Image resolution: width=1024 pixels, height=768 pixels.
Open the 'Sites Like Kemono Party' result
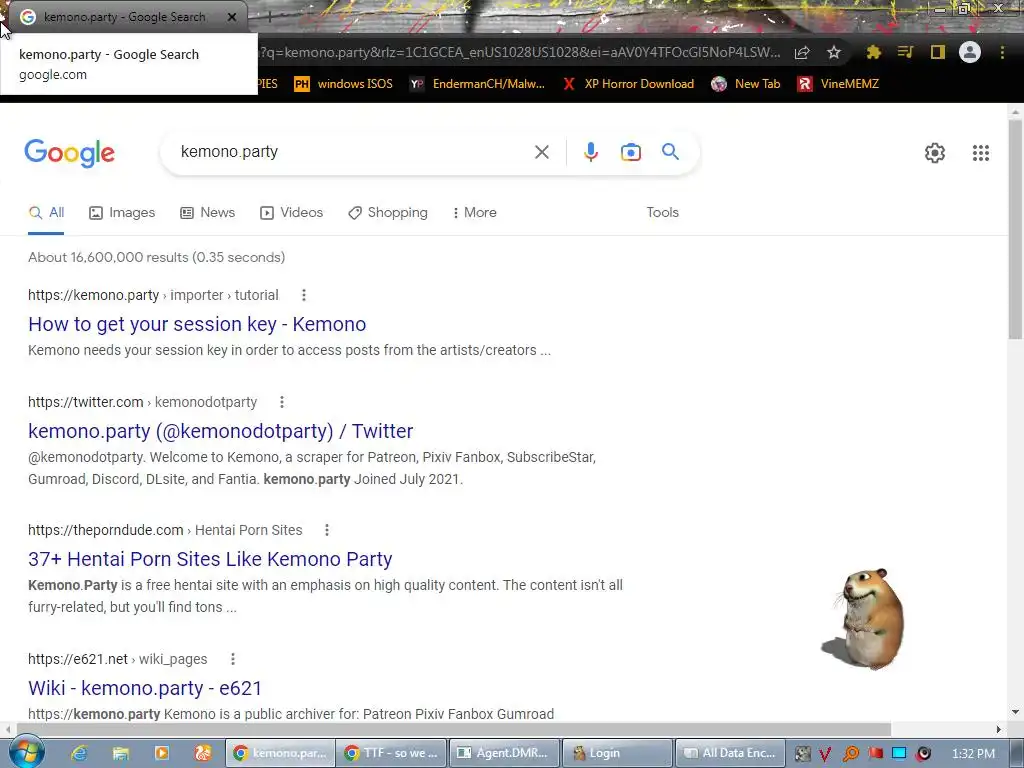(x=210, y=559)
